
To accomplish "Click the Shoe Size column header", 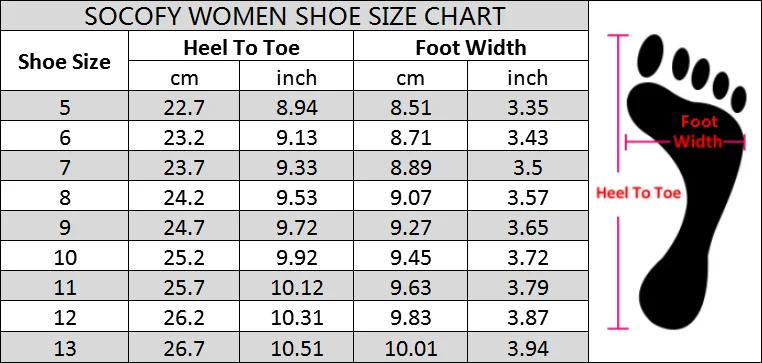I will click(x=64, y=61).
